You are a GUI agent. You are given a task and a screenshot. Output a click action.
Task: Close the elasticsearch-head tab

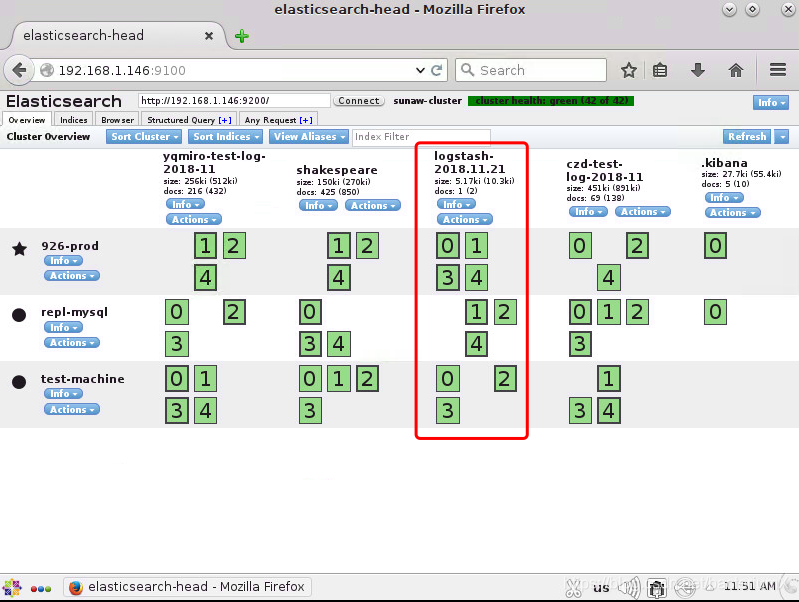click(208, 36)
